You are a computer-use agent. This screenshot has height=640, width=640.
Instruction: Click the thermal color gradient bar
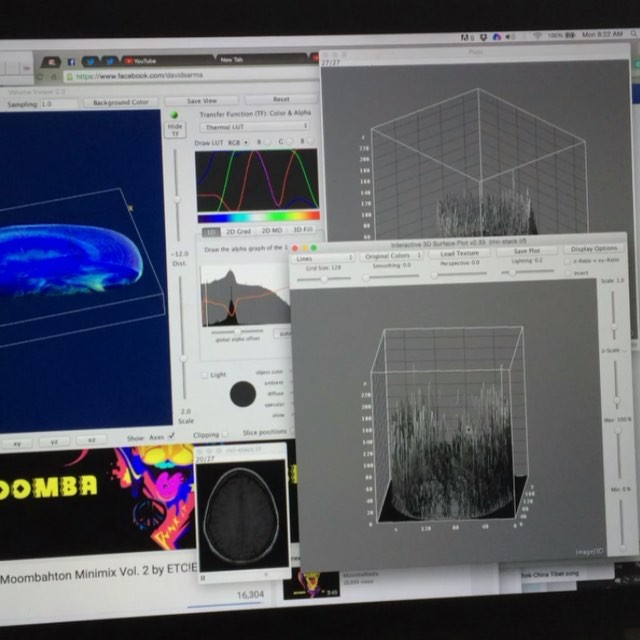point(258,216)
